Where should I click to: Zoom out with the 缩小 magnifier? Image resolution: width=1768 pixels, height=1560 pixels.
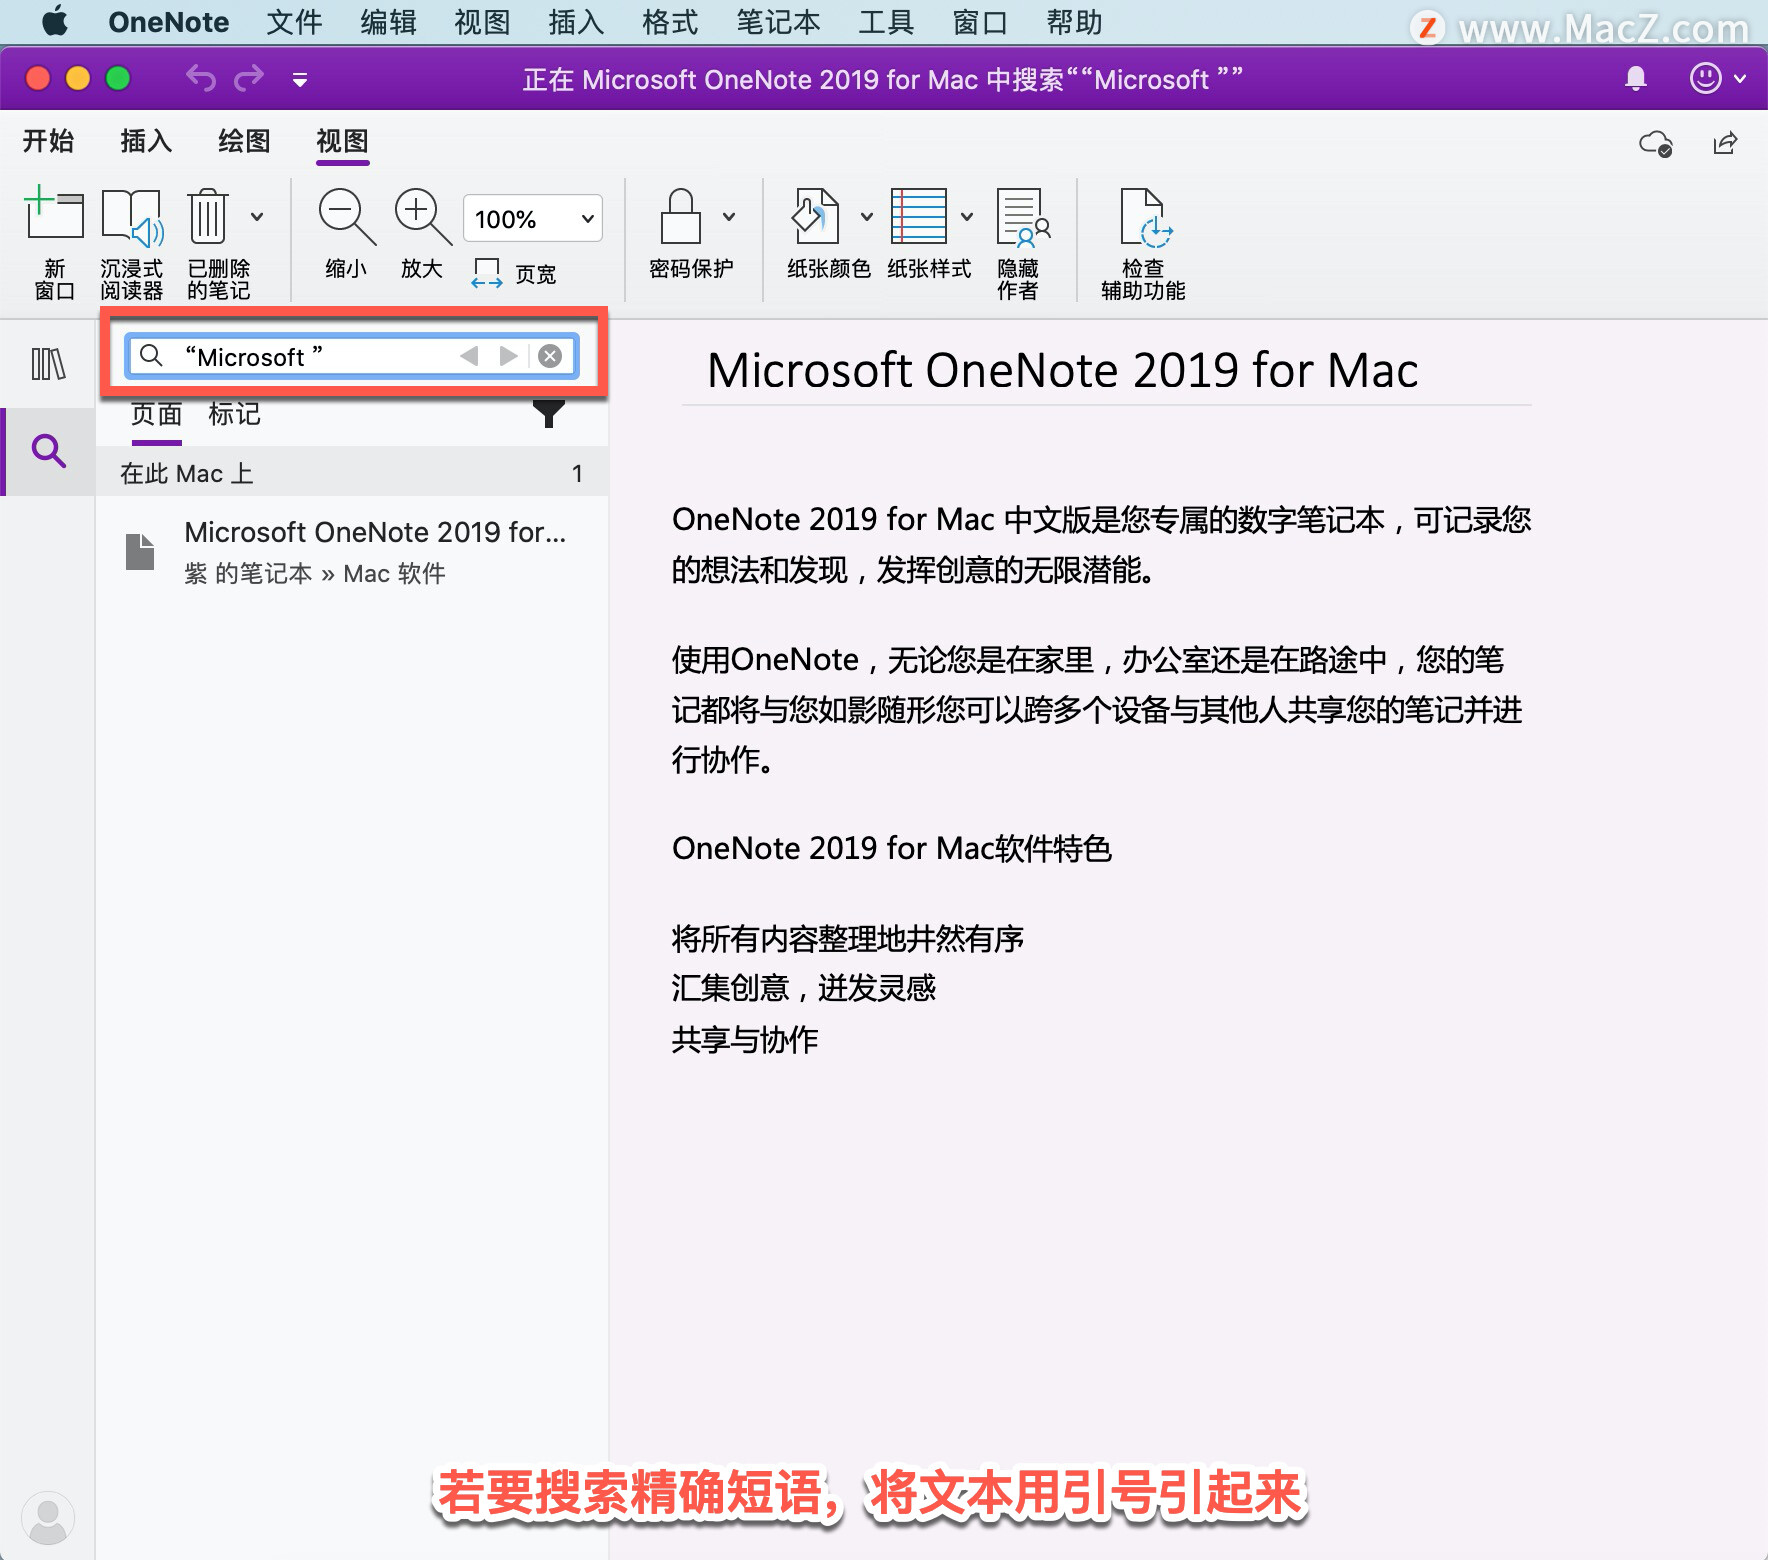[x=346, y=234]
